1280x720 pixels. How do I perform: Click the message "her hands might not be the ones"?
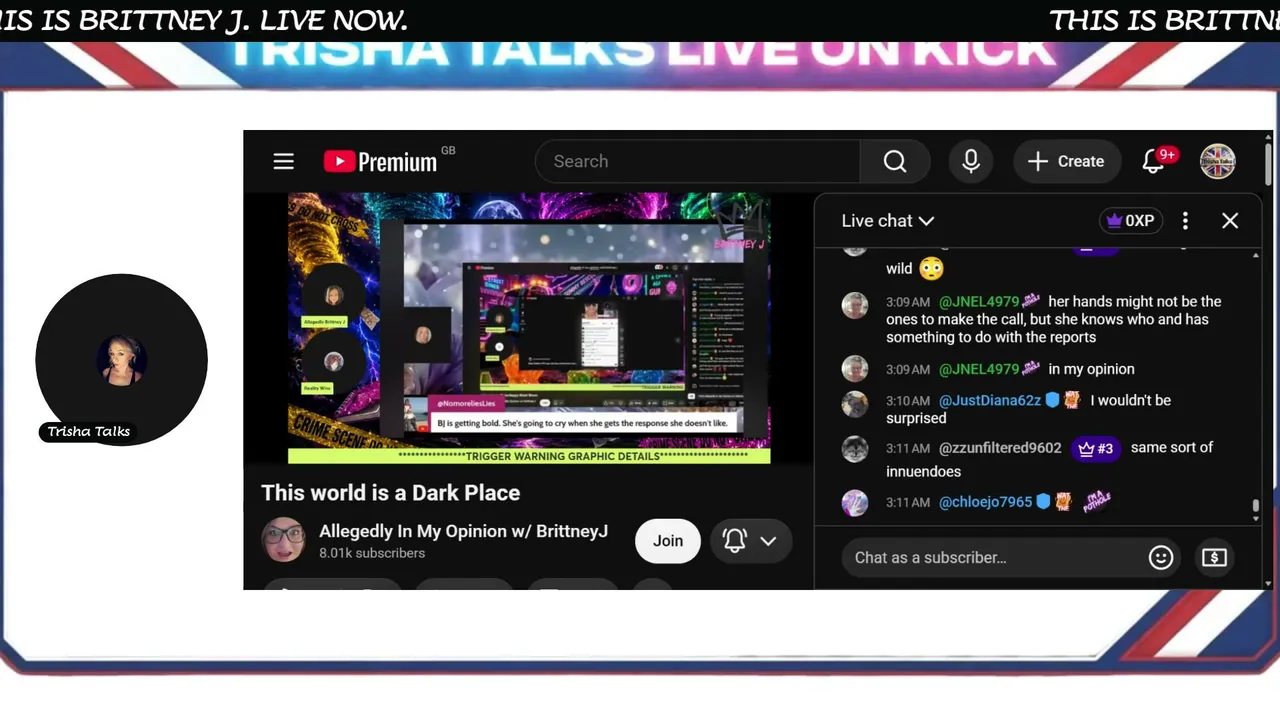click(x=1054, y=319)
